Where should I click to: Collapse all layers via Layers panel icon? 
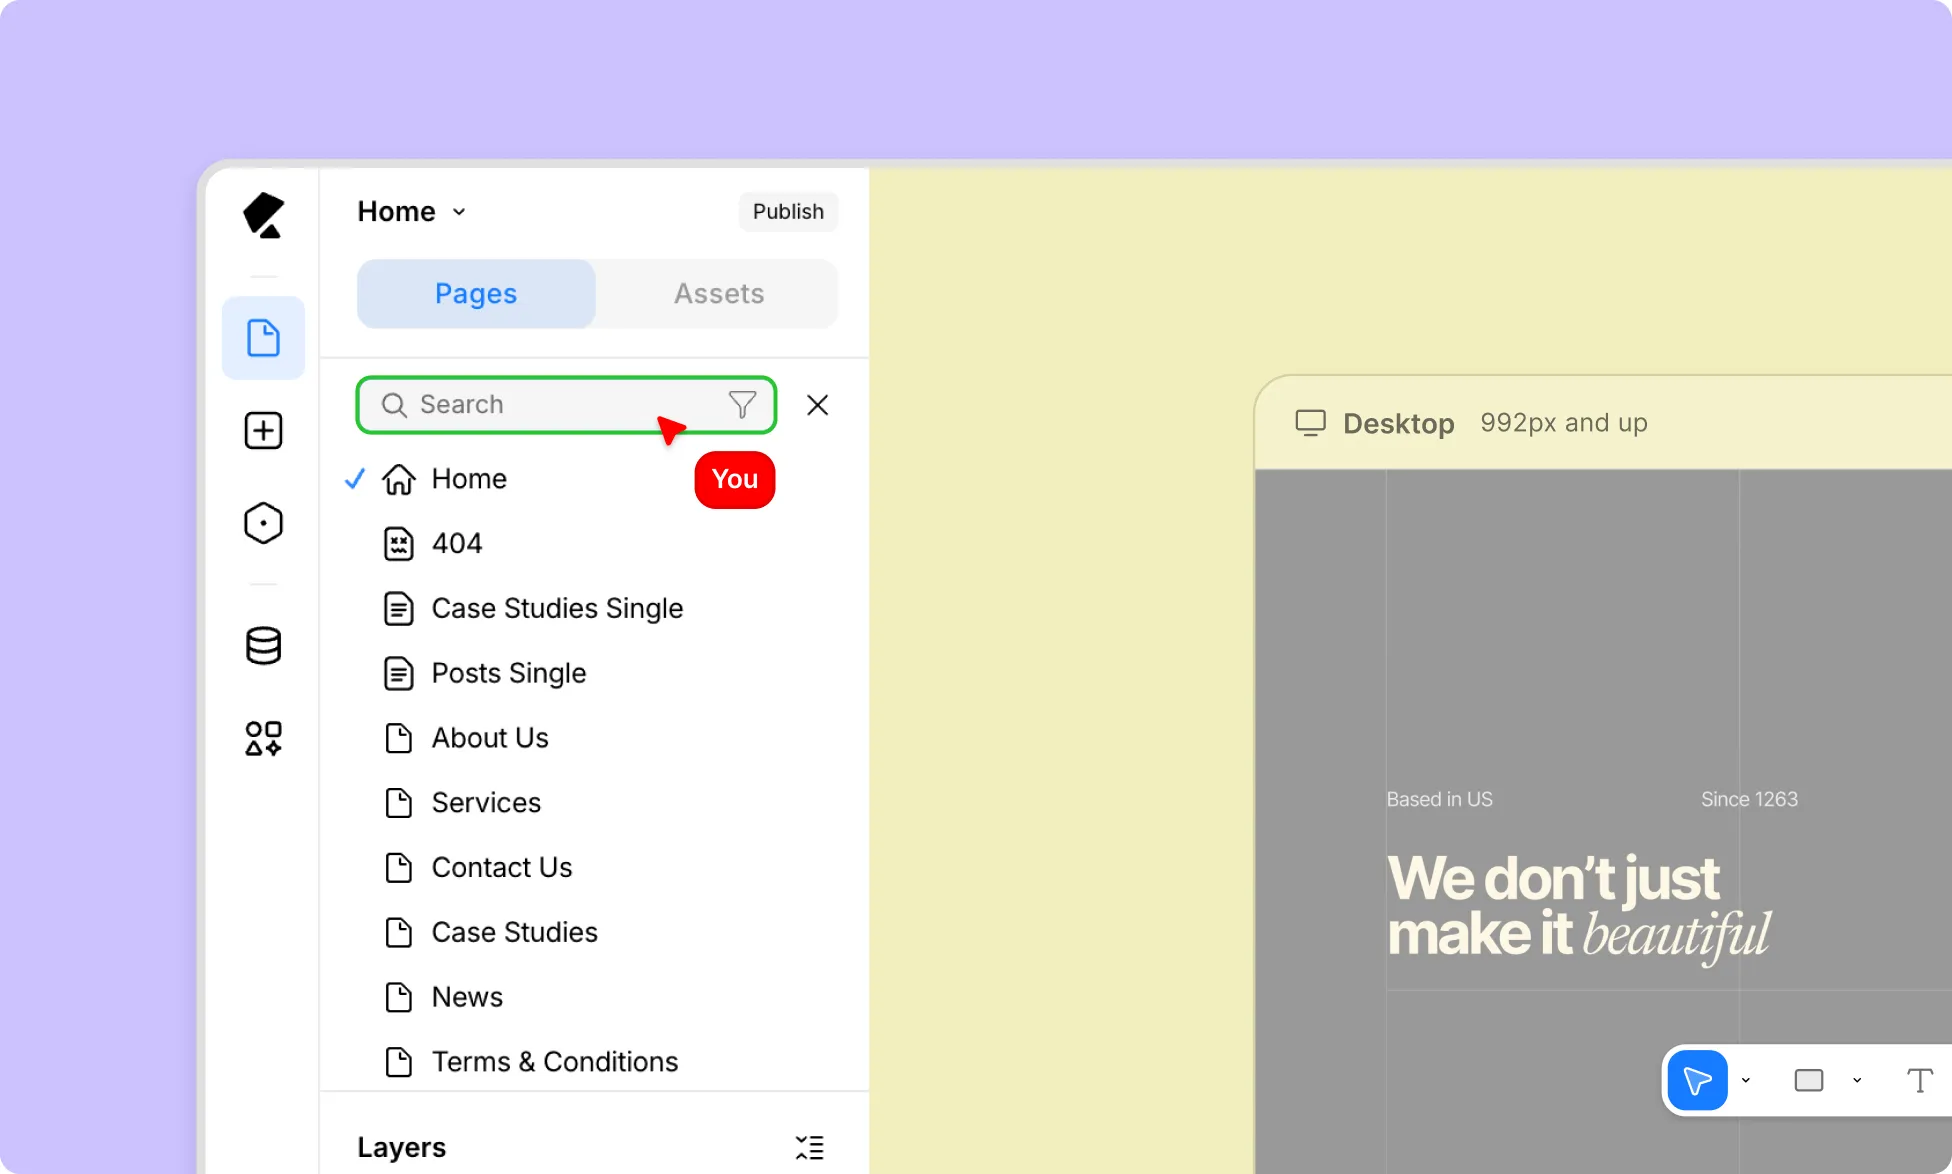tap(810, 1148)
